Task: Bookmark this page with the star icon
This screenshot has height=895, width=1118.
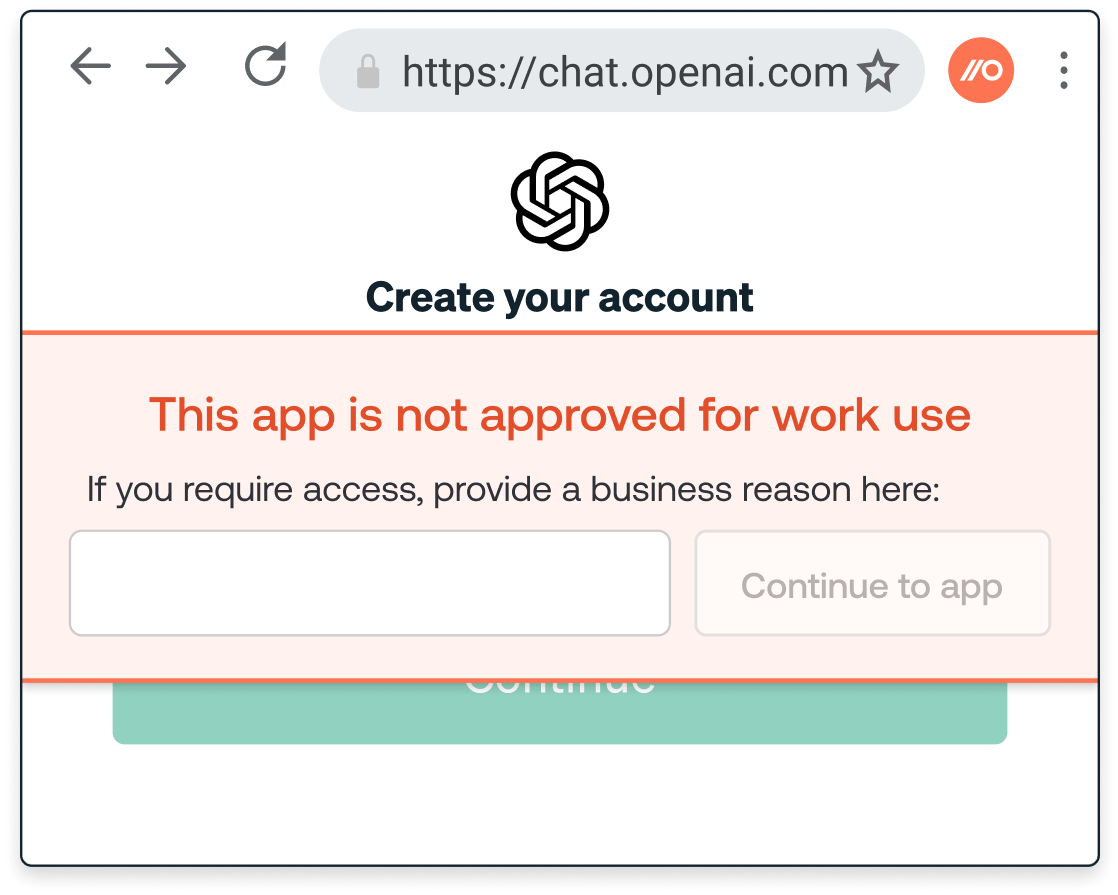Action: (x=878, y=71)
